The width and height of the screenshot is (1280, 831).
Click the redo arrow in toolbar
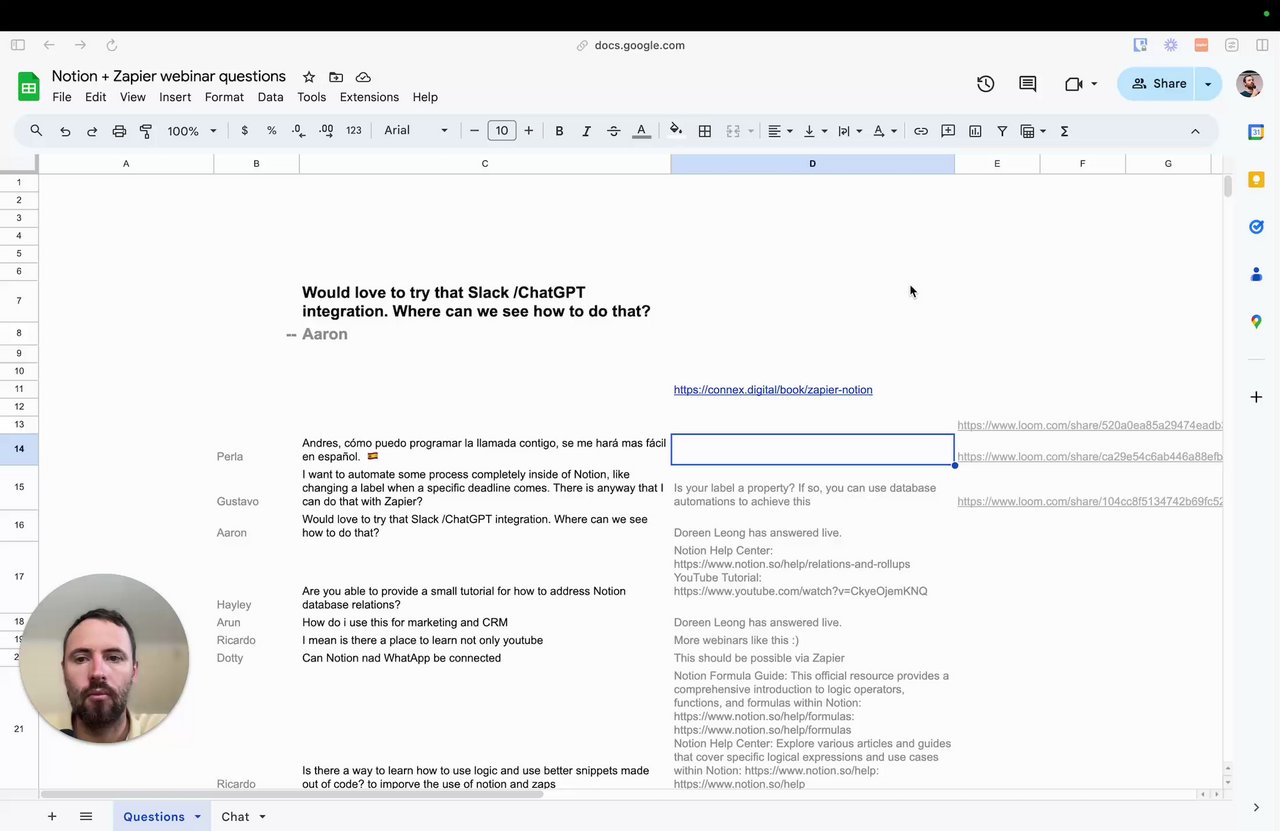point(92,131)
